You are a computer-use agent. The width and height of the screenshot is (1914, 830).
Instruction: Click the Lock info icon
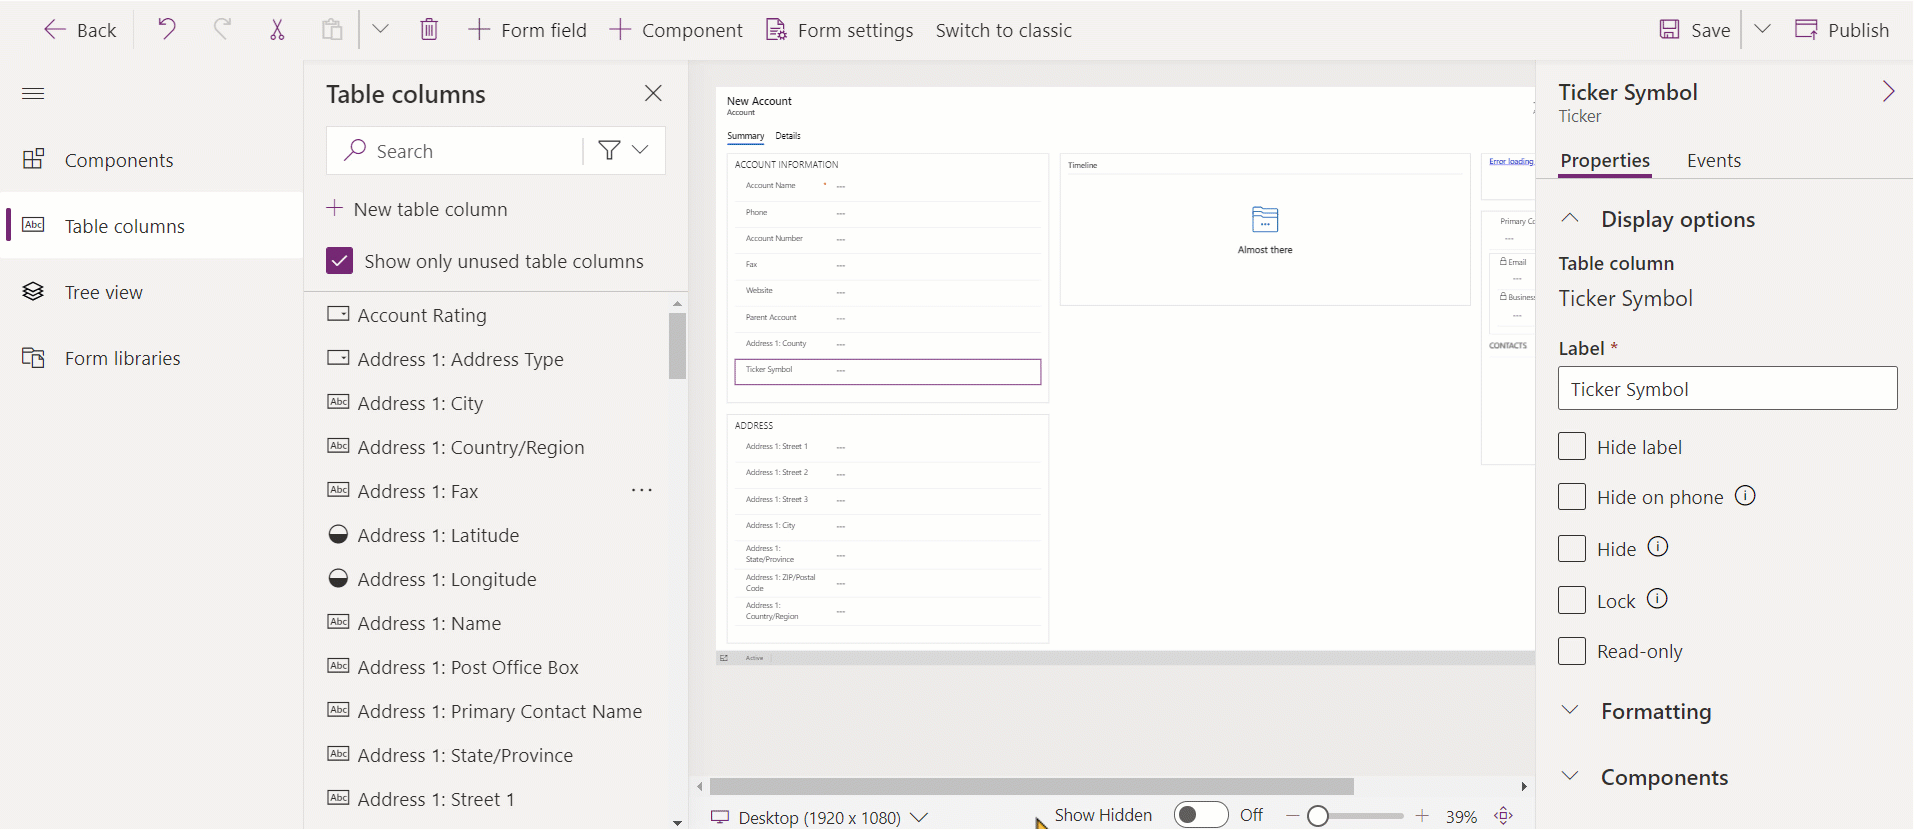click(x=1657, y=599)
